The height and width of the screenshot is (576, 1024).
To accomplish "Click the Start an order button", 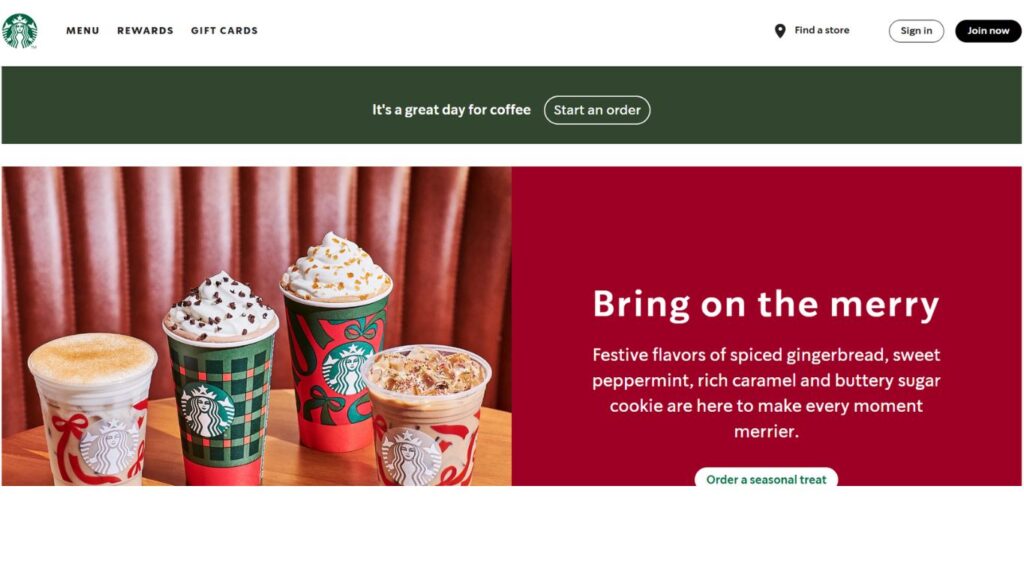I will click(x=597, y=110).
